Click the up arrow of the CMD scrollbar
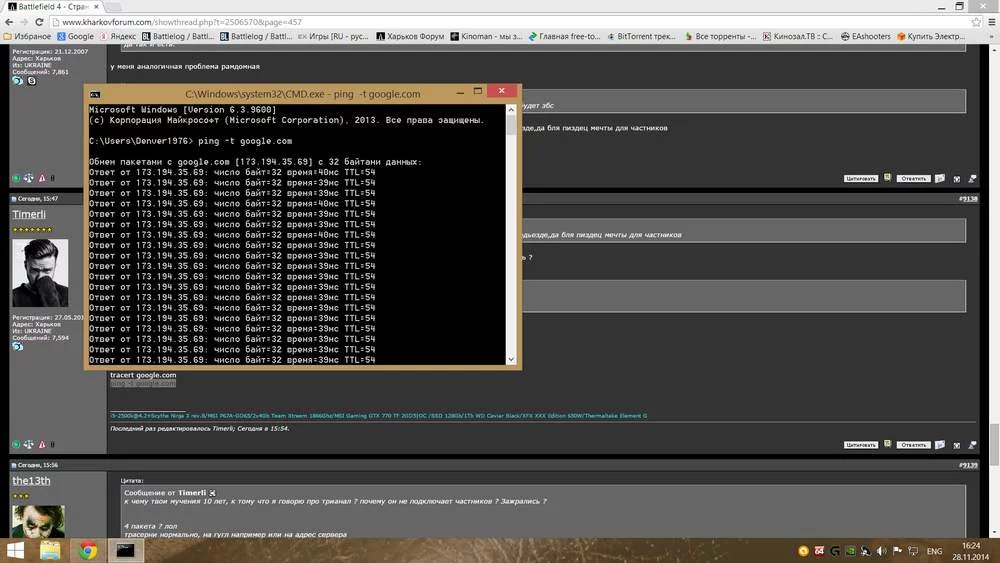Viewport: 1000px width, 563px height. [511, 110]
